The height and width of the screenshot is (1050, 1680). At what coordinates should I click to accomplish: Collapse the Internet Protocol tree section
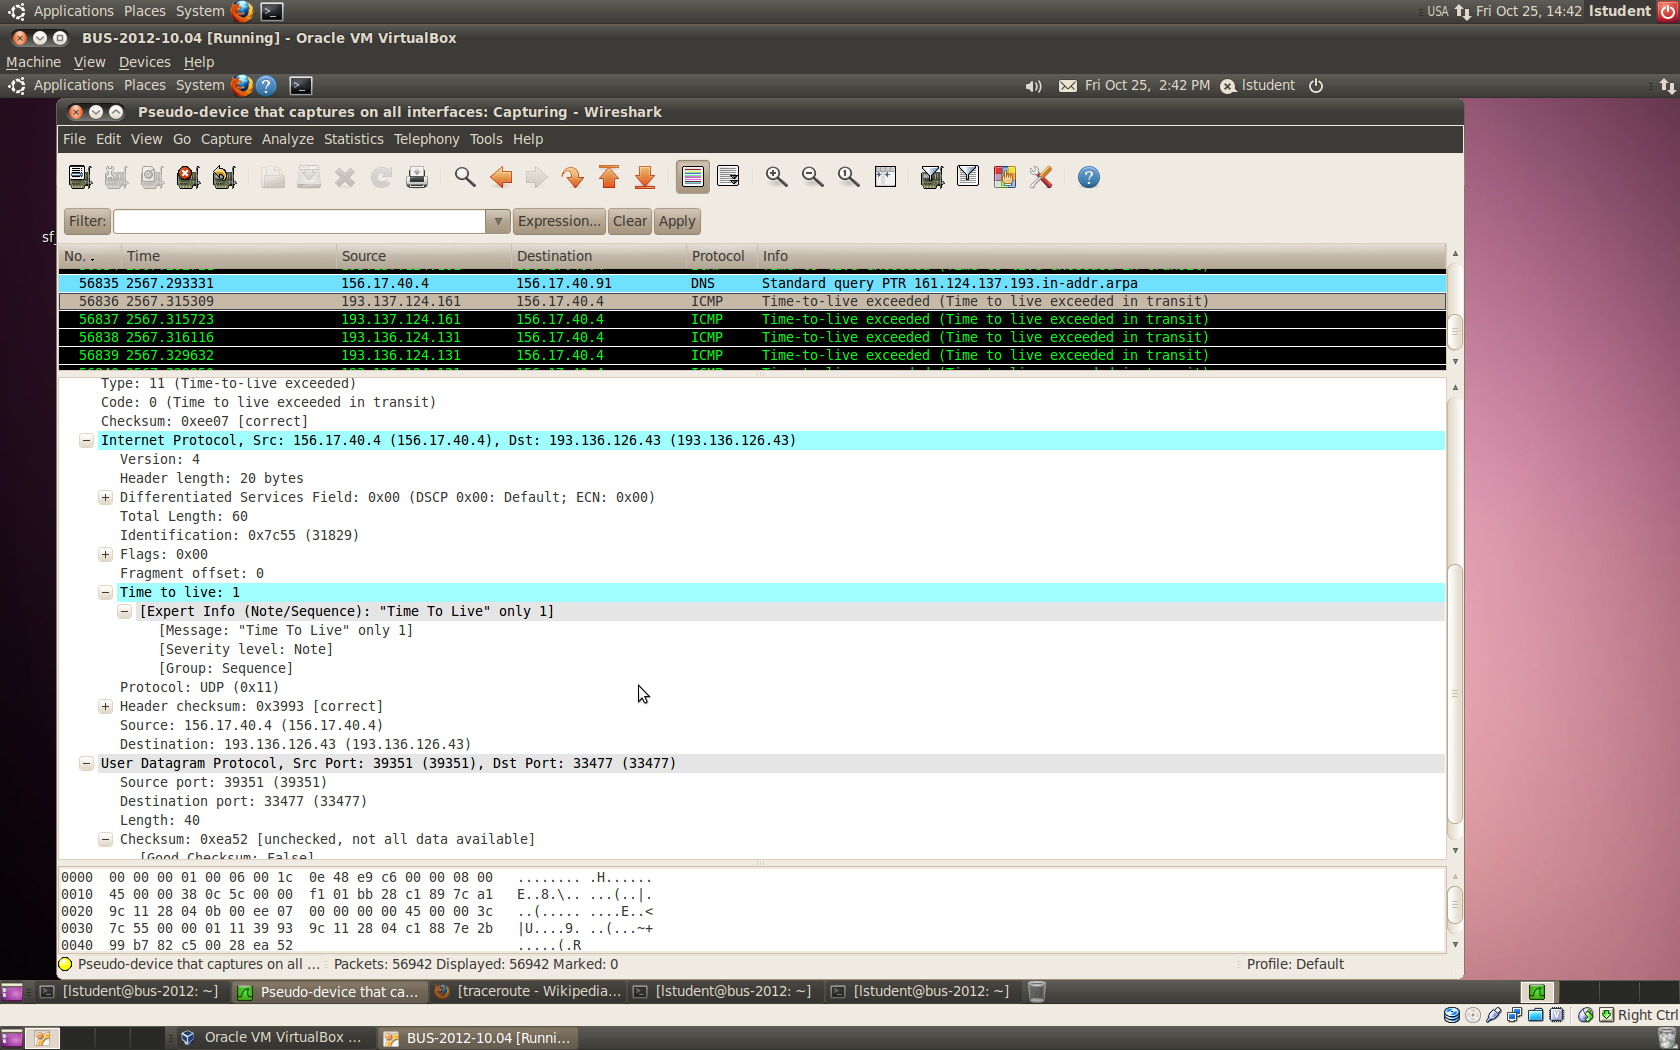pyautogui.click(x=86, y=440)
